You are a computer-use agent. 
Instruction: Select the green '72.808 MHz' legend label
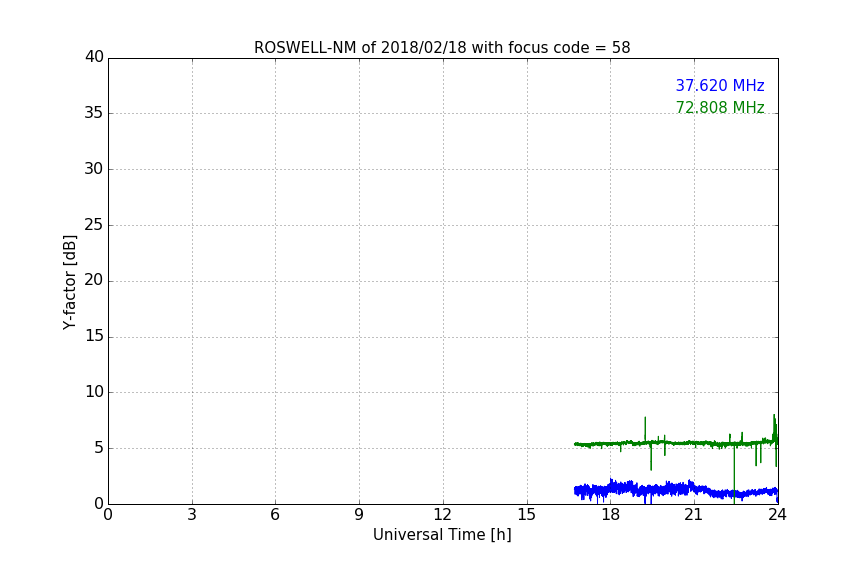(720, 107)
